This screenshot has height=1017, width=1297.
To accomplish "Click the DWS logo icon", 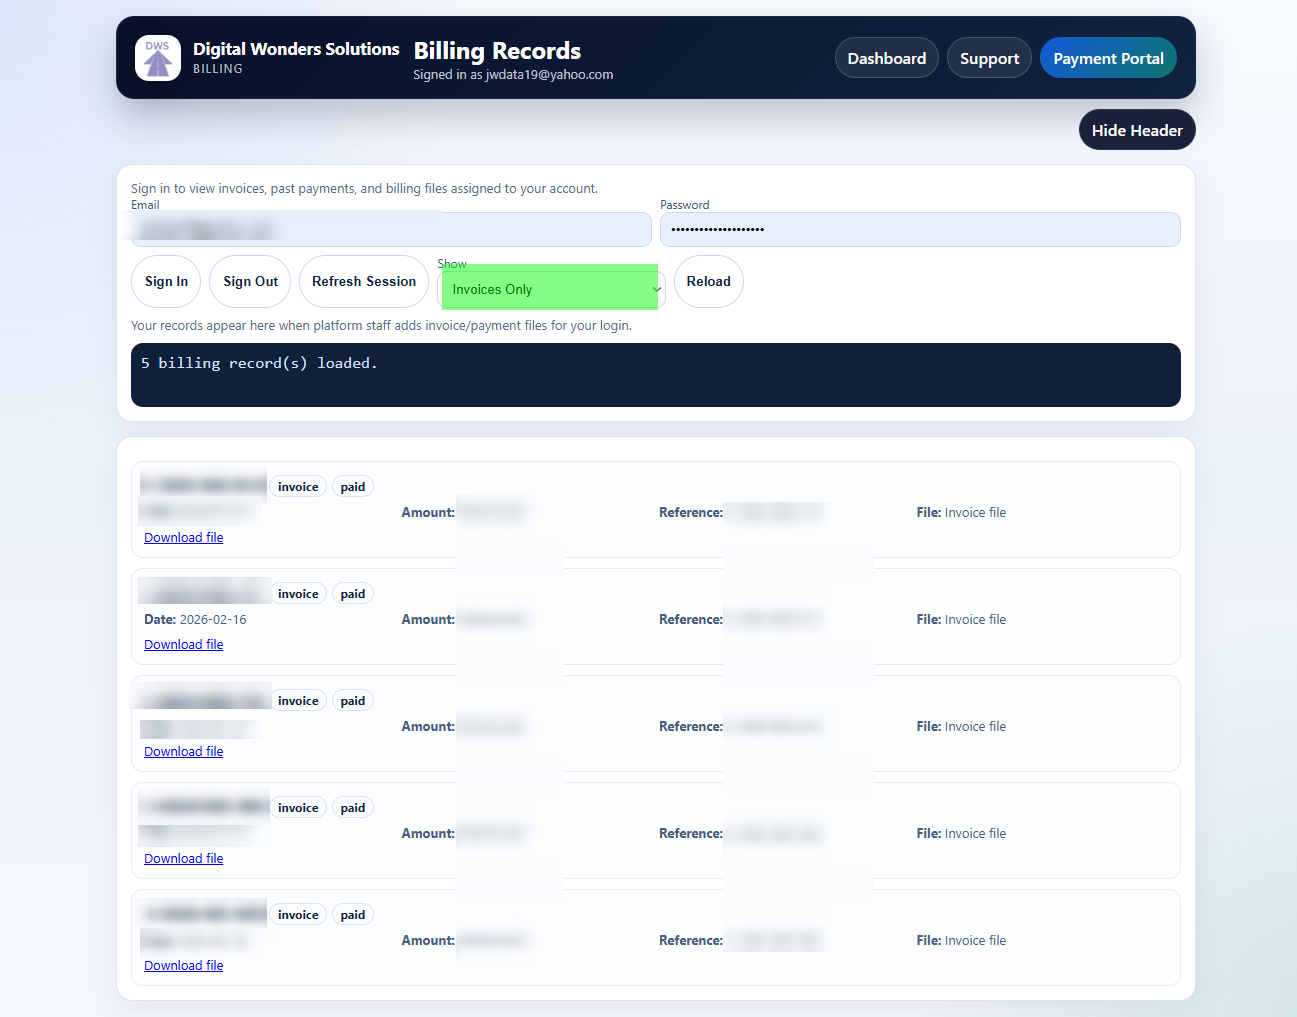I will (x=157, y=57).
